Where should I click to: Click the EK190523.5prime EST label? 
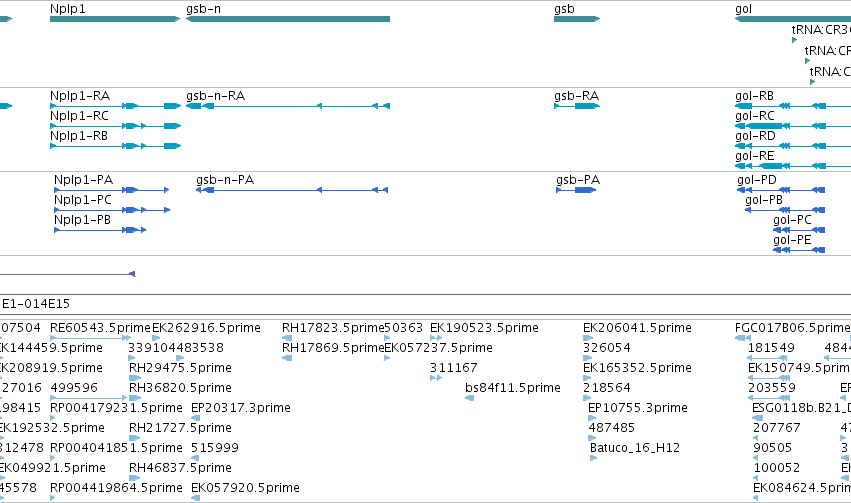(x=484, y=328)
